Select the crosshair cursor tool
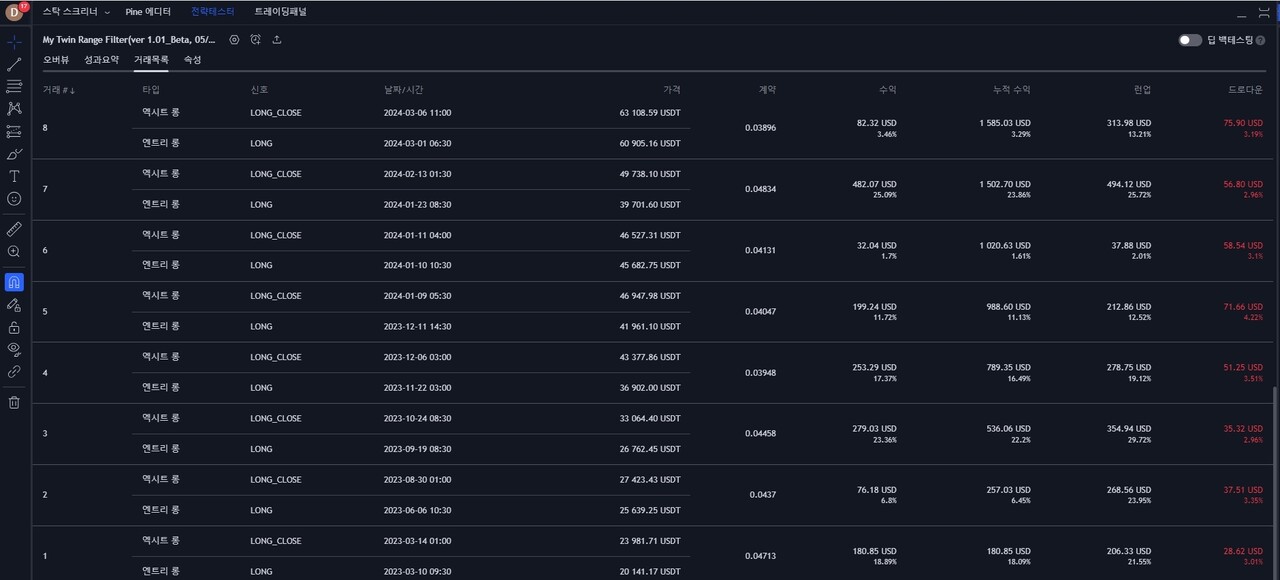Screen dimensions: 1280x580 14,42
